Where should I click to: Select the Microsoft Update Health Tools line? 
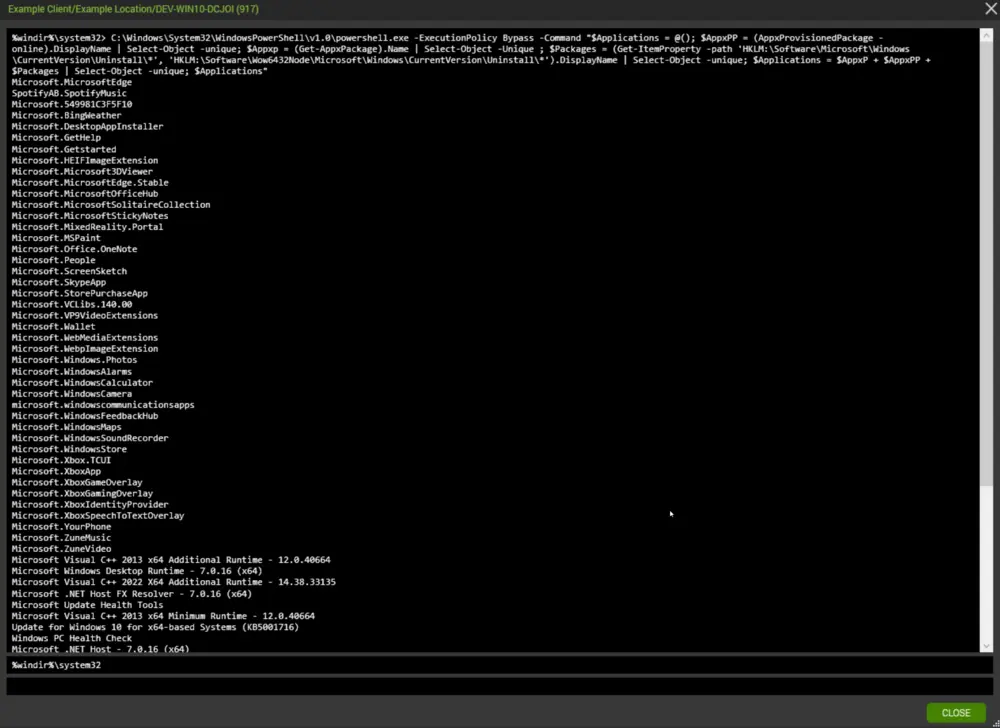point(87,605)
